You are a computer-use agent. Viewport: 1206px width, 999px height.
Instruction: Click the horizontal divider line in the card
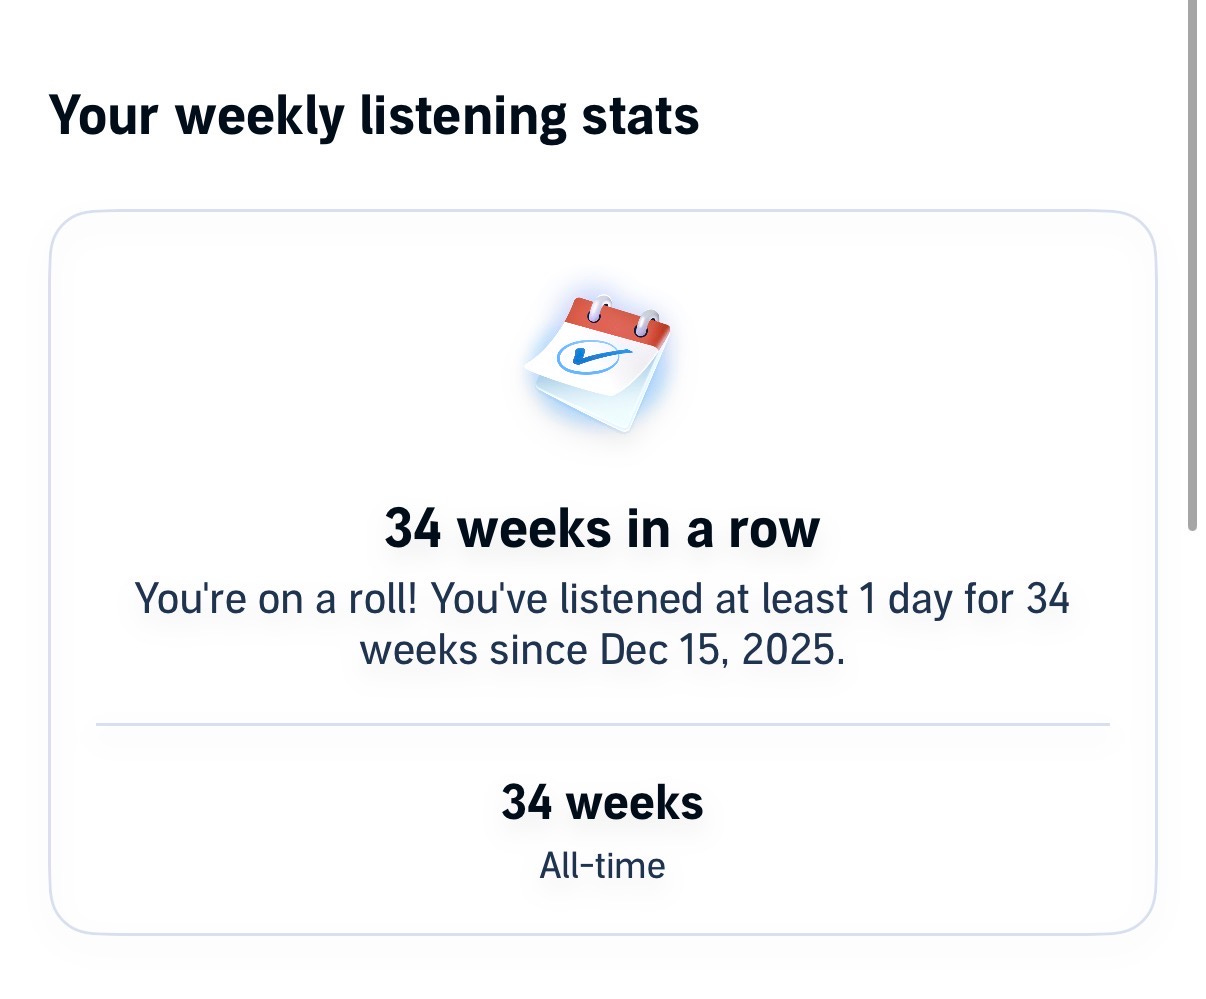pos(602,724)
